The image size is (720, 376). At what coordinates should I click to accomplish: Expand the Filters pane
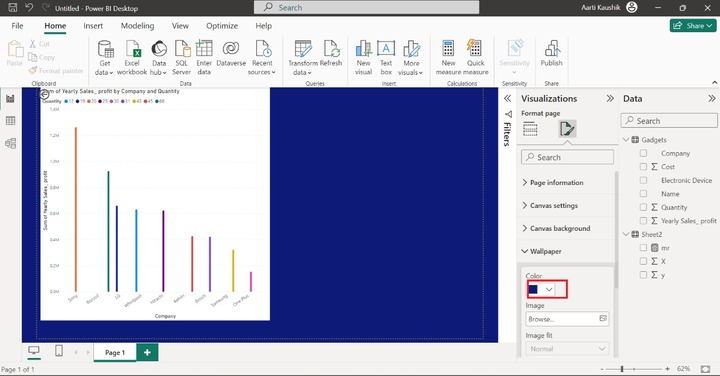[x=507, y=99]
